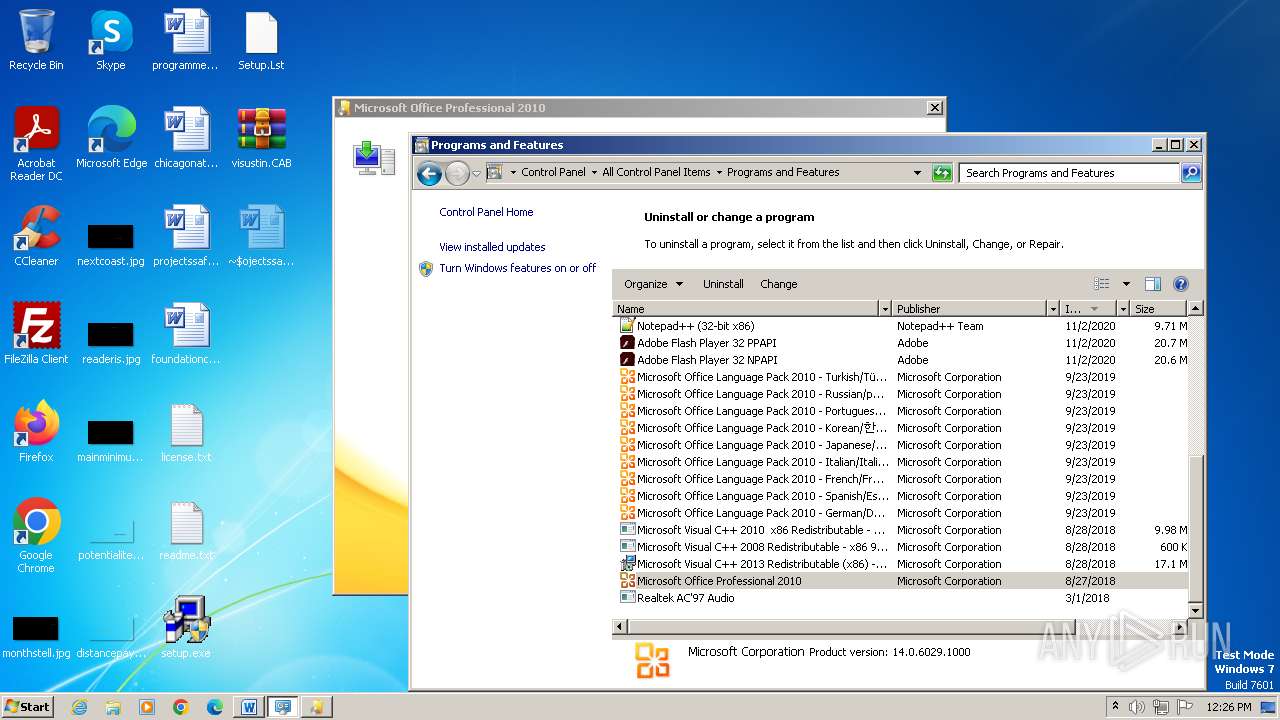Image resolution: width=1280 pixels, height=720 pixels.
Task: Show hidden tray icons arrow
Action: [1115, 707]
